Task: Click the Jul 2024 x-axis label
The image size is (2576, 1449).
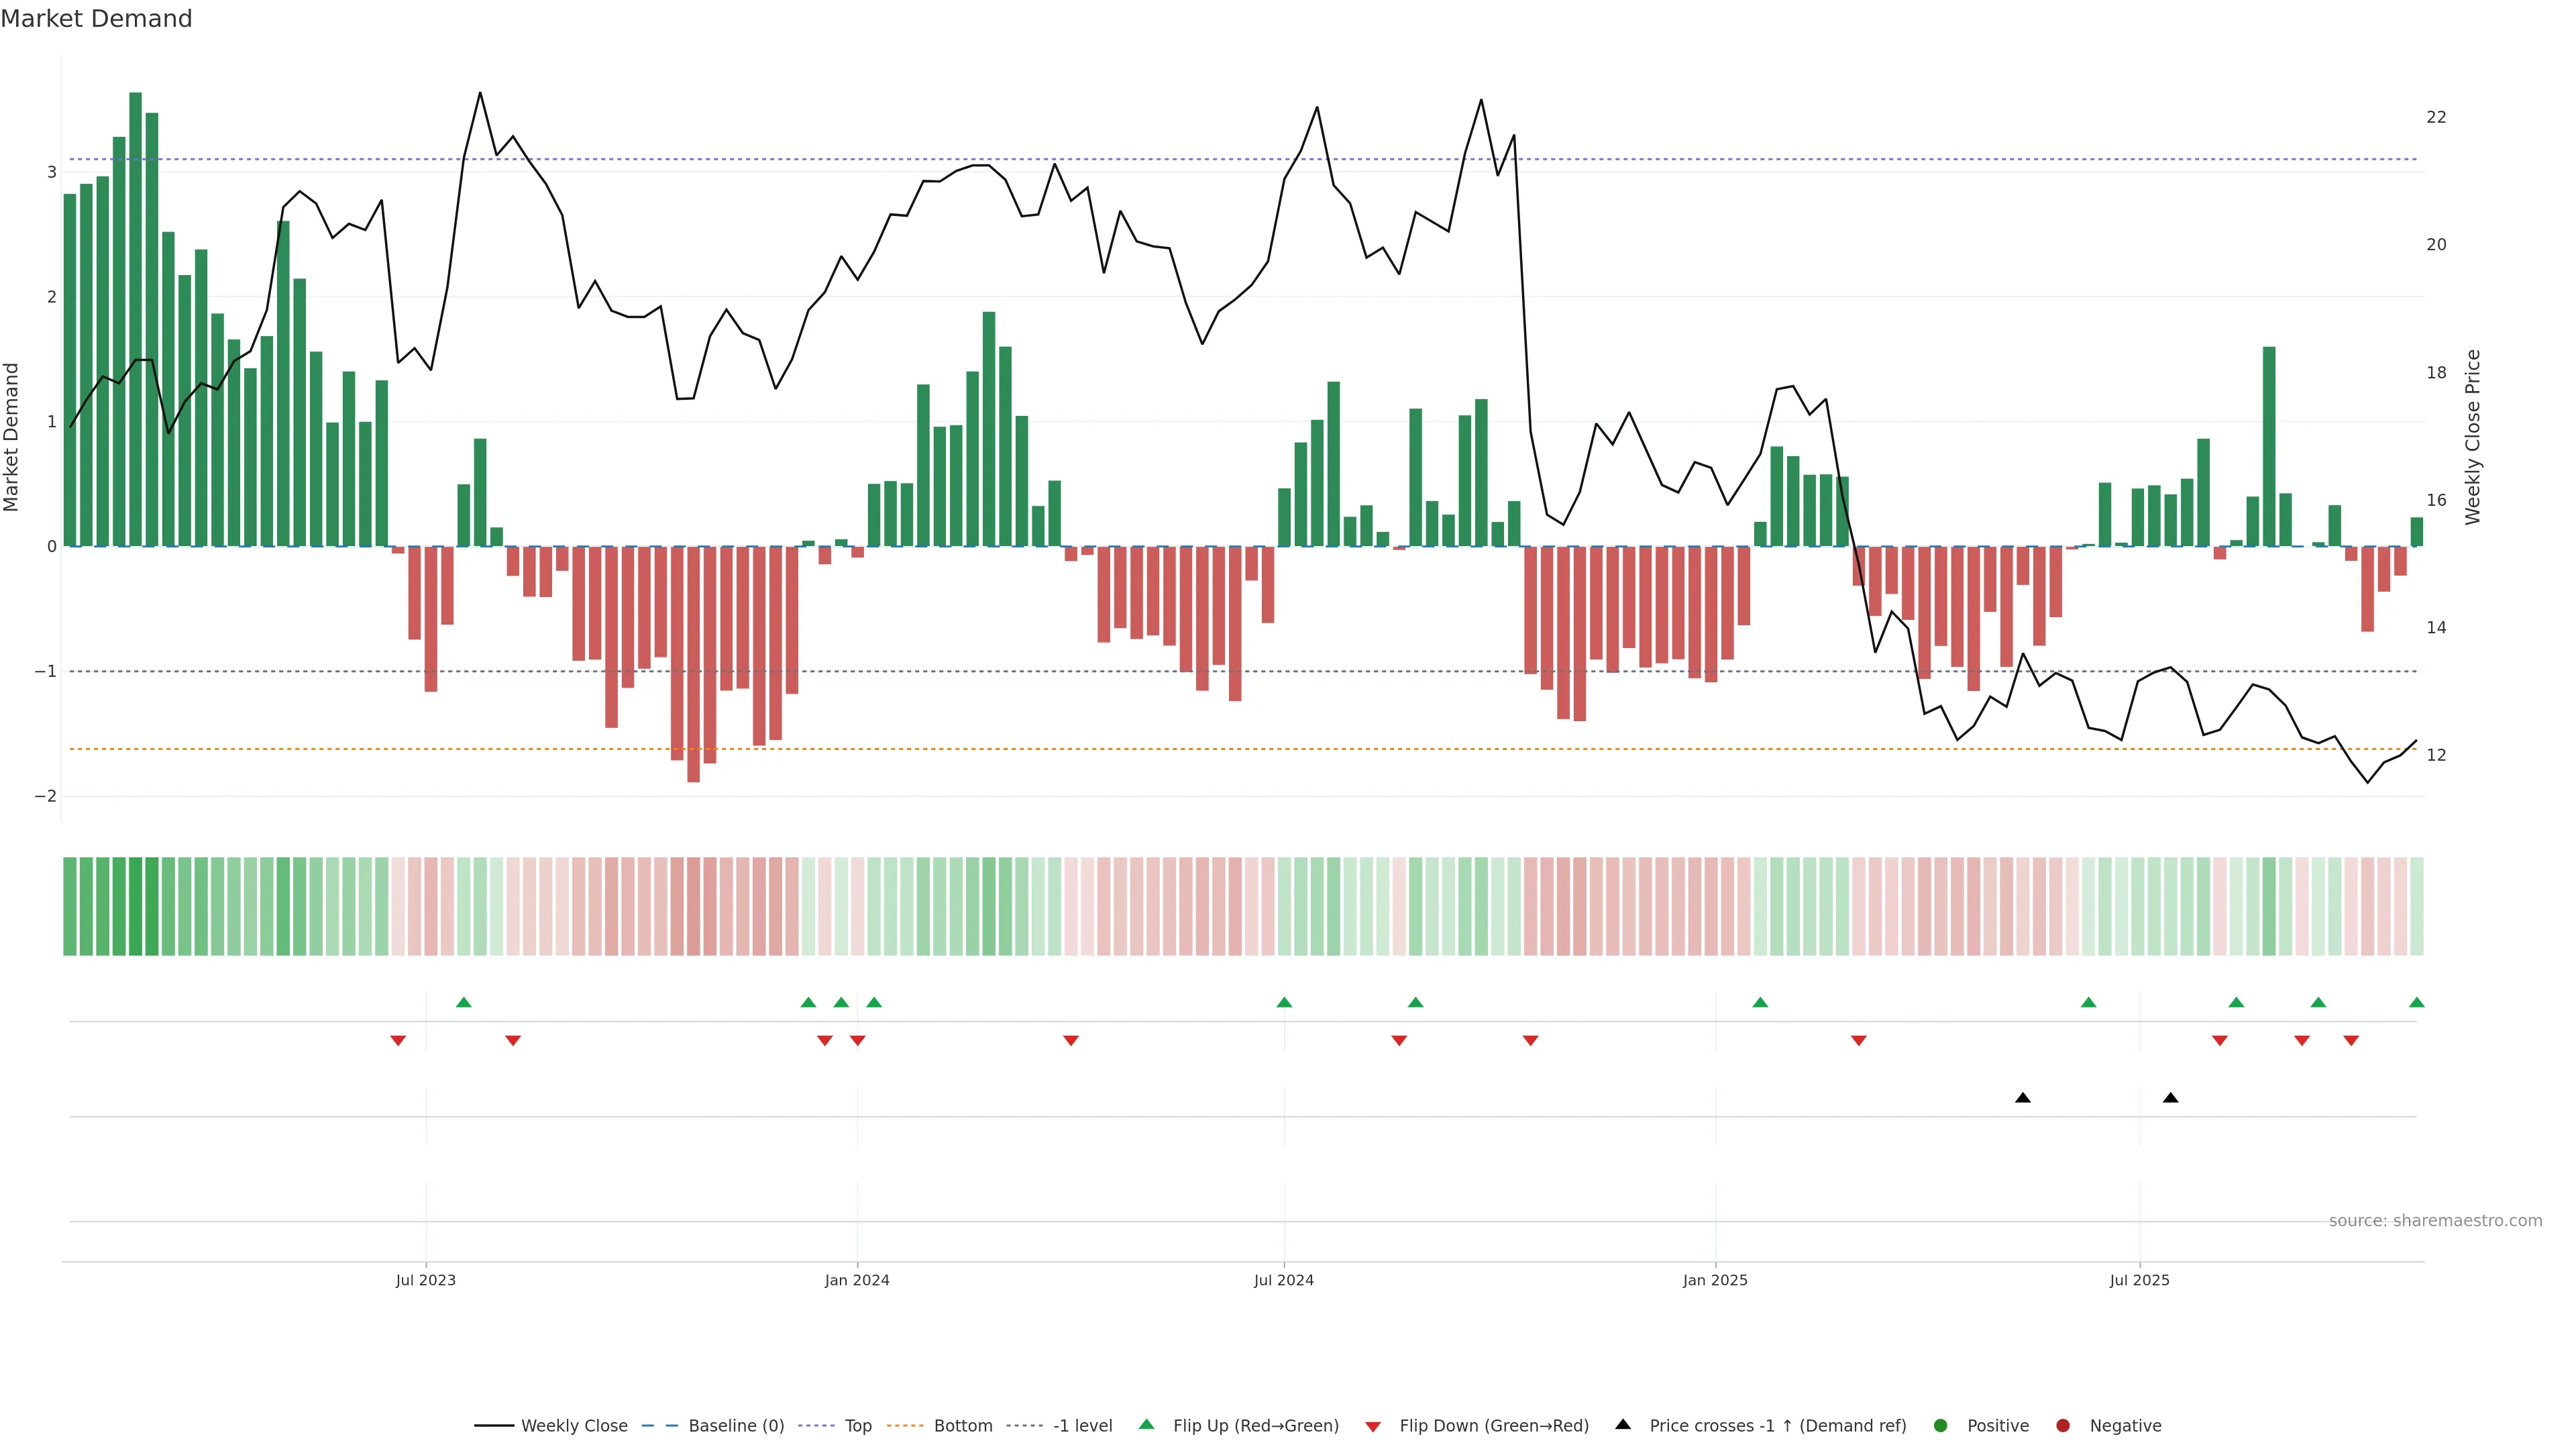Action: pos(1284,1280)
